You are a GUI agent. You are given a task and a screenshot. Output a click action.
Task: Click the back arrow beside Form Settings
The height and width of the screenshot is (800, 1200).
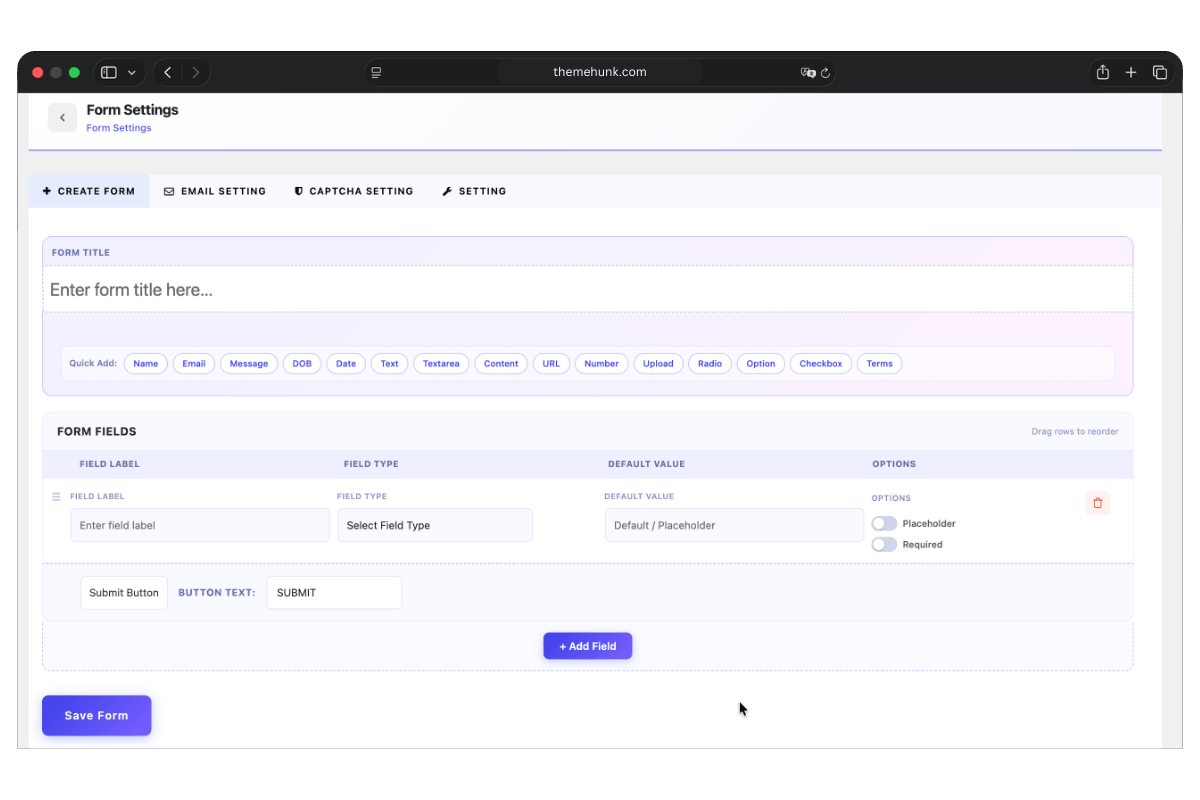pos(62,118)
